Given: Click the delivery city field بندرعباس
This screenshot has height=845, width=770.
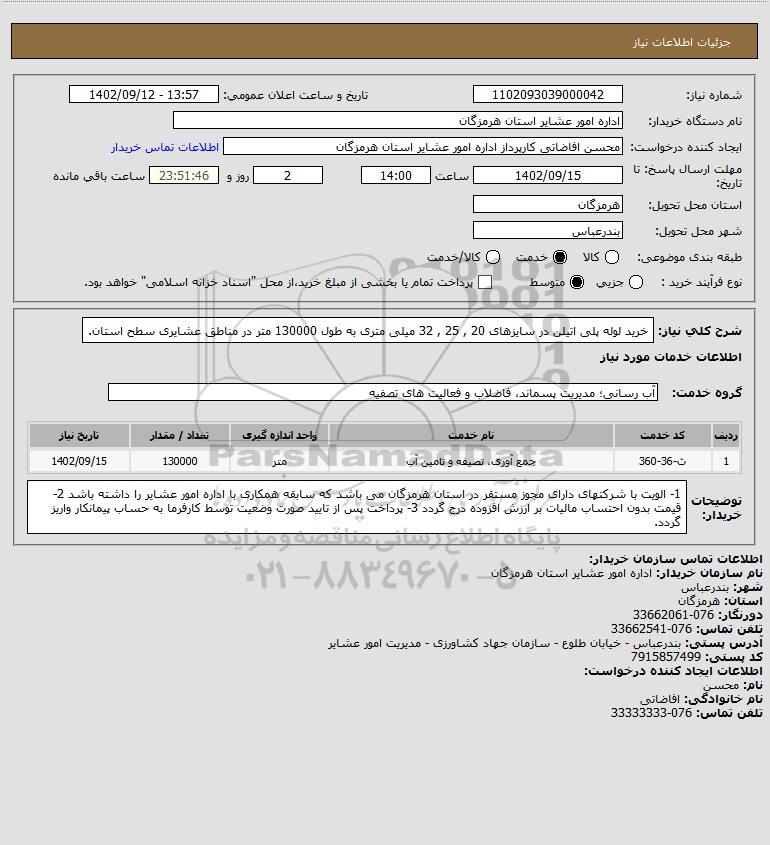Looking at the screenshot, I should 547,231.
